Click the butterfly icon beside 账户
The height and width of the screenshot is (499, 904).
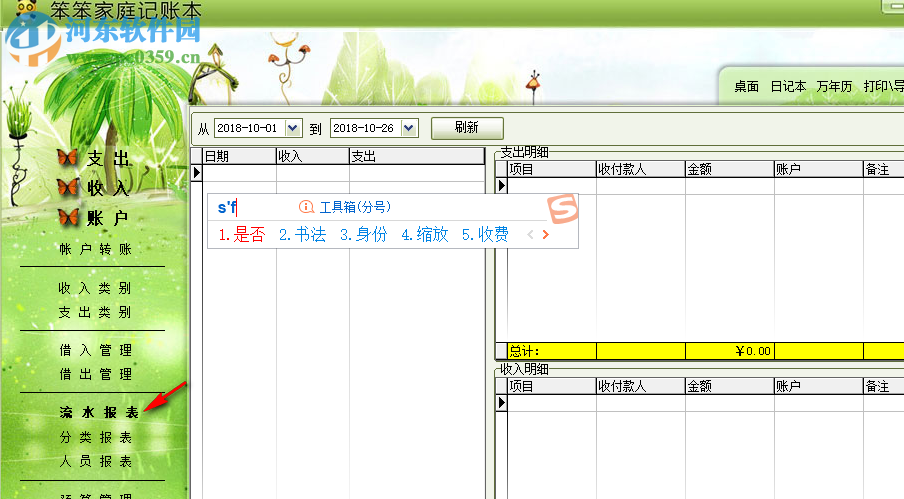pyautogui.click(x=68, y=217)
